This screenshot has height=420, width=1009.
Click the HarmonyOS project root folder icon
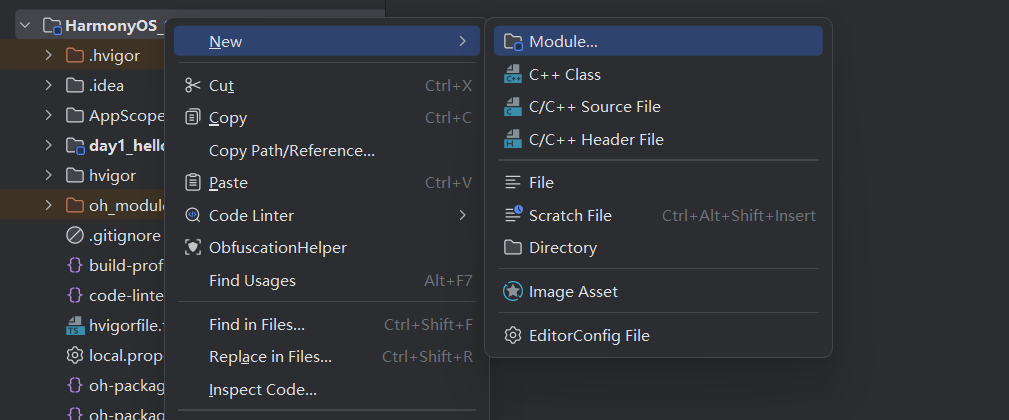pyautogui.click(x=52, y=26)
